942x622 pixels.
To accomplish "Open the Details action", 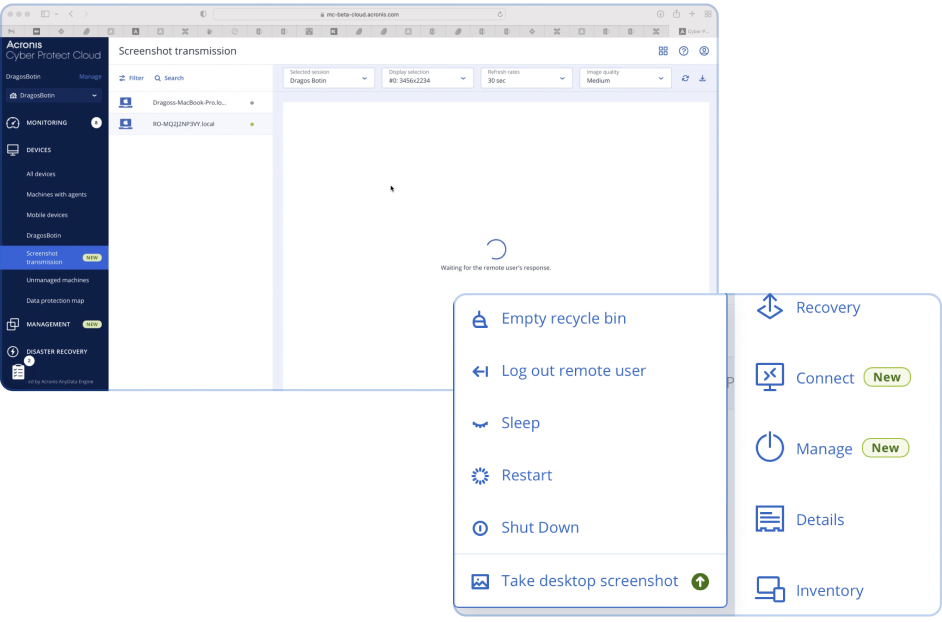I will pyautogui.click(x=800, y=519).
